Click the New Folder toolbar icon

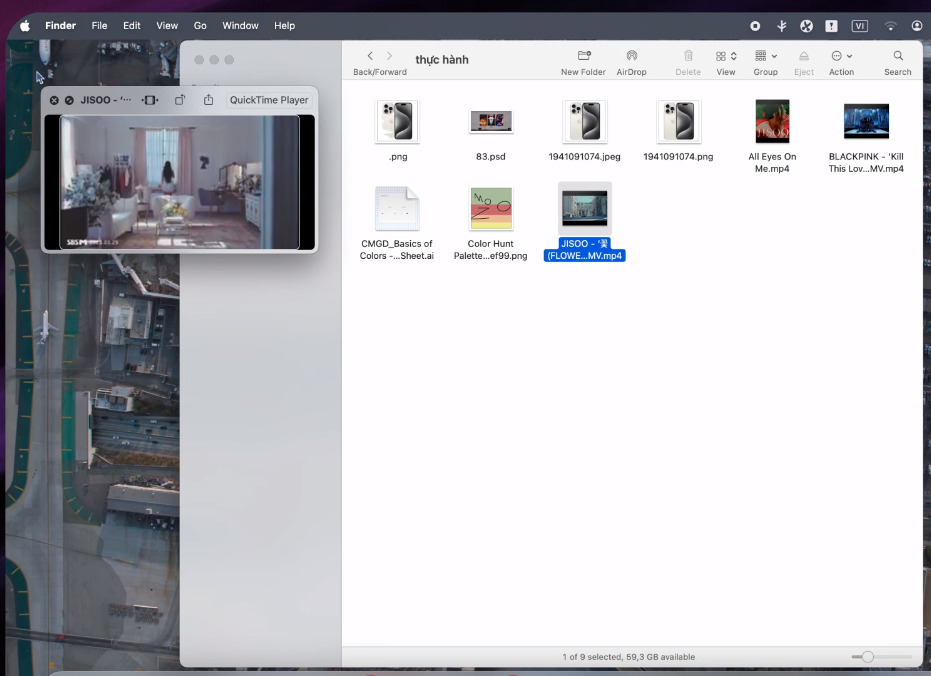coord(583,56)
